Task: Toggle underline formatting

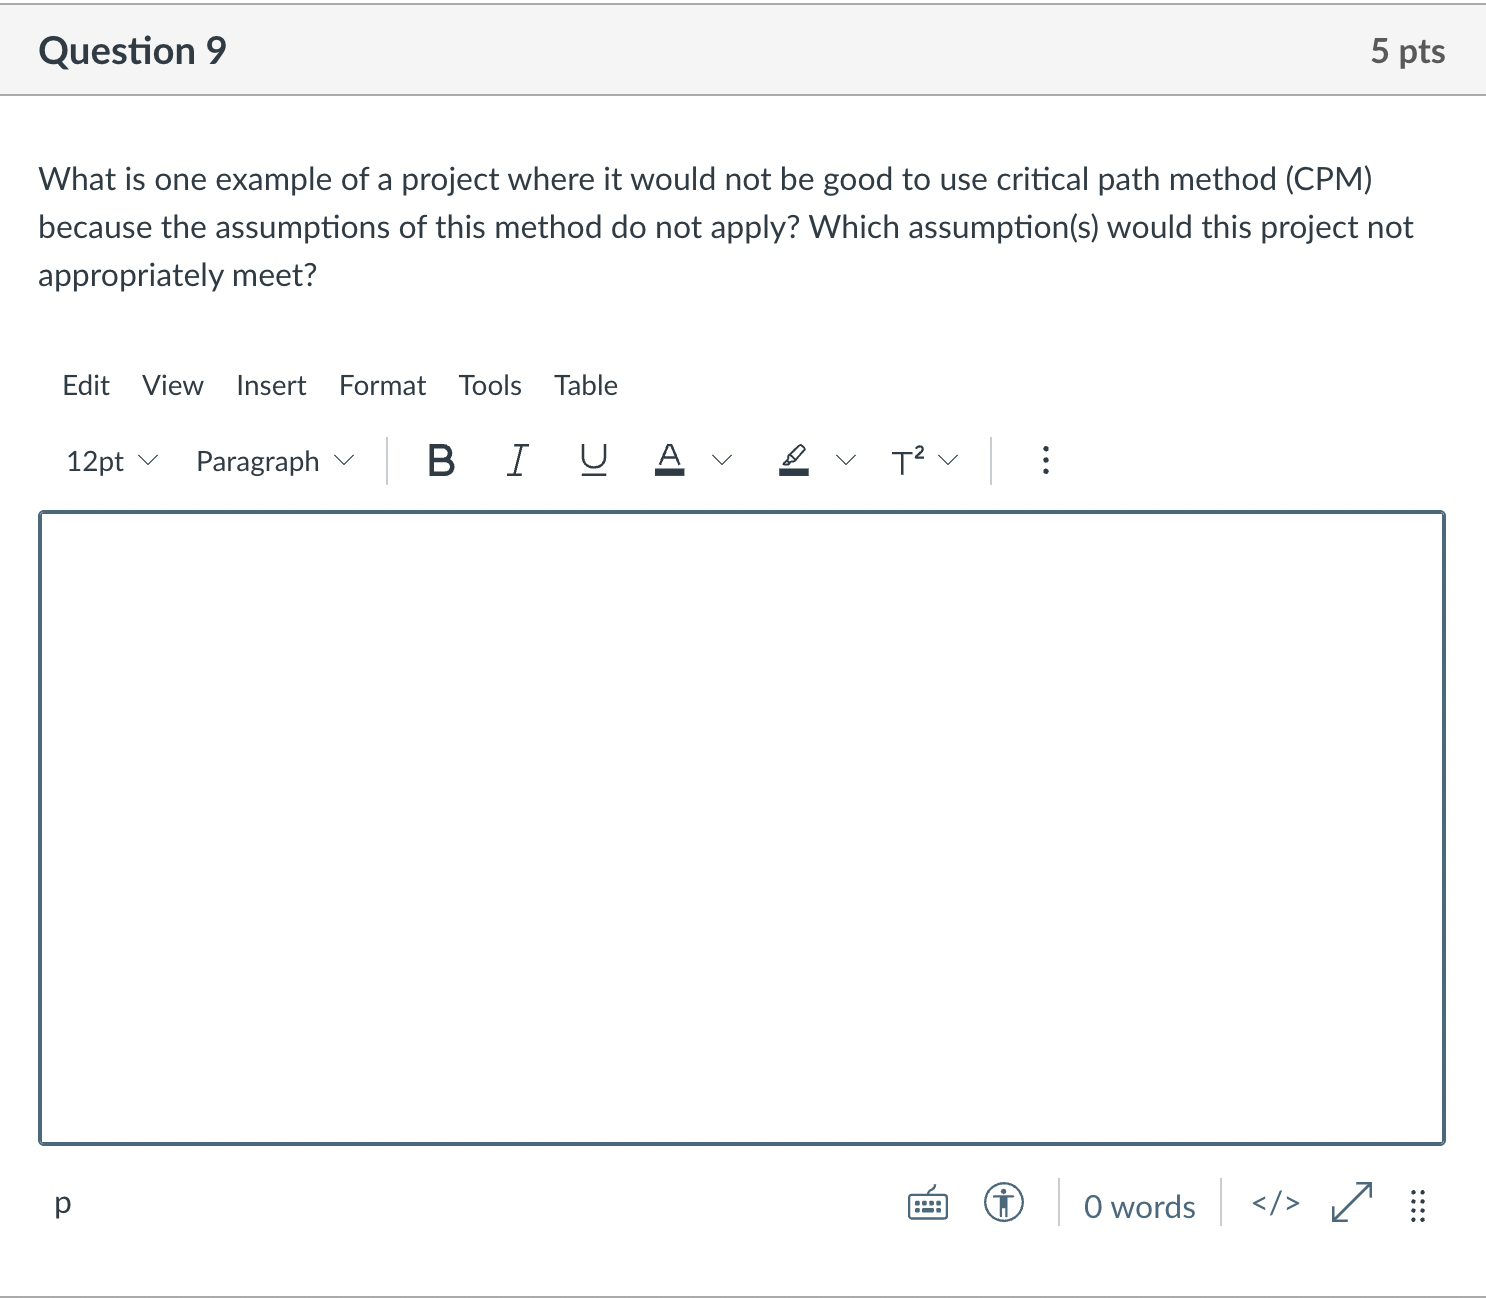Action: point(592,460)
